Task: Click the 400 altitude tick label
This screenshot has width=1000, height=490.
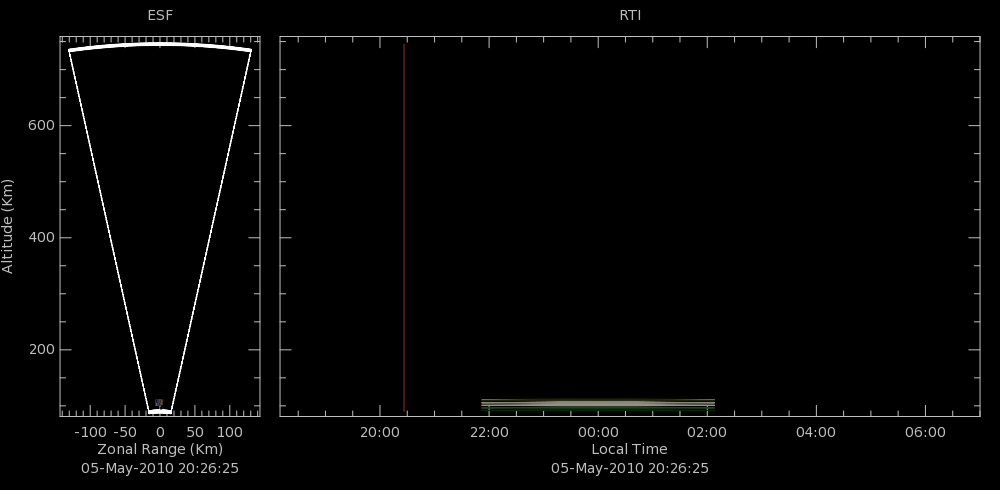Action: point(41,237)
